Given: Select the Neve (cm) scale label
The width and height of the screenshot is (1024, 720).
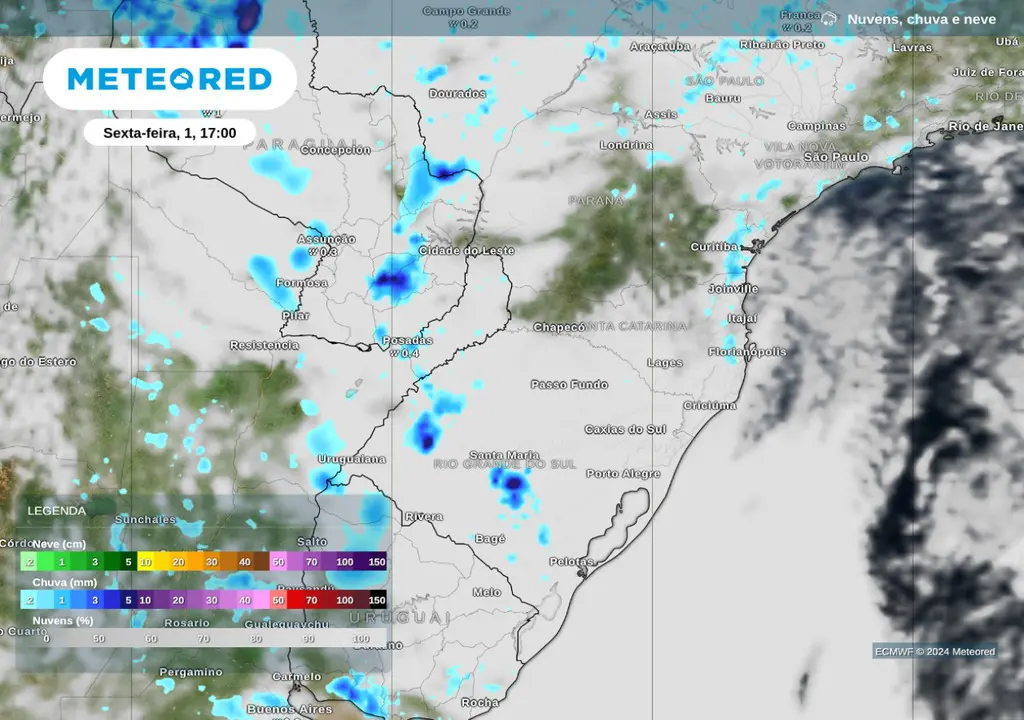Looking at the screenshot, I should (x=59, y=544).
